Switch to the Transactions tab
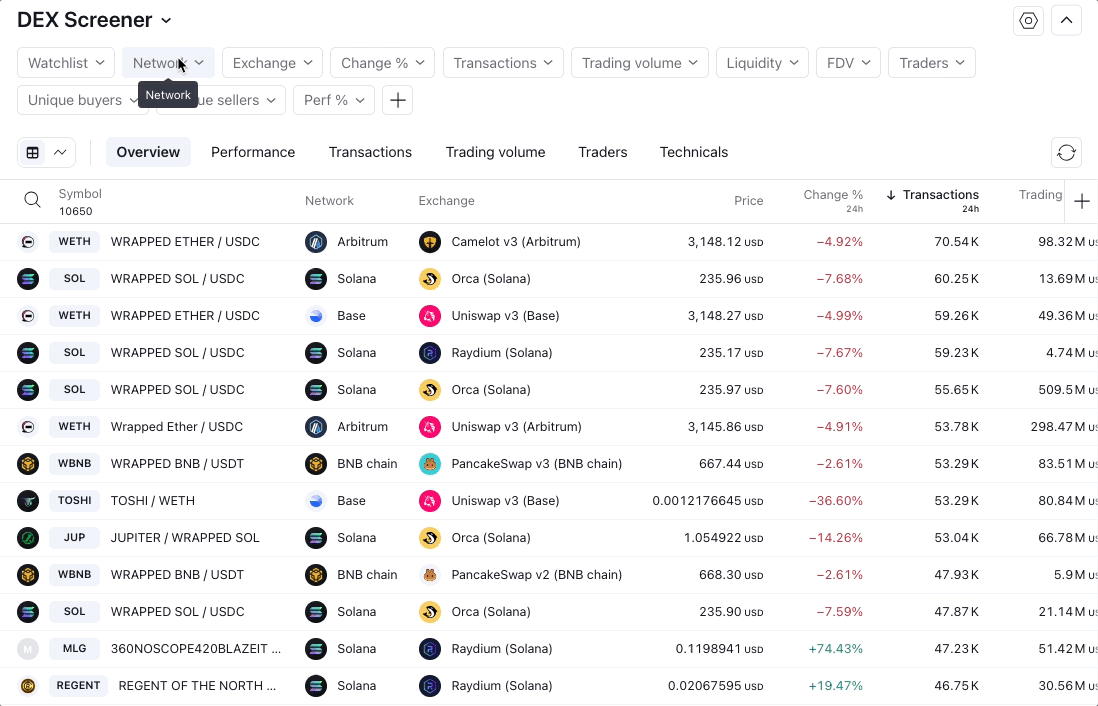This screenshot has width=1098, height=706. (370, 152)
